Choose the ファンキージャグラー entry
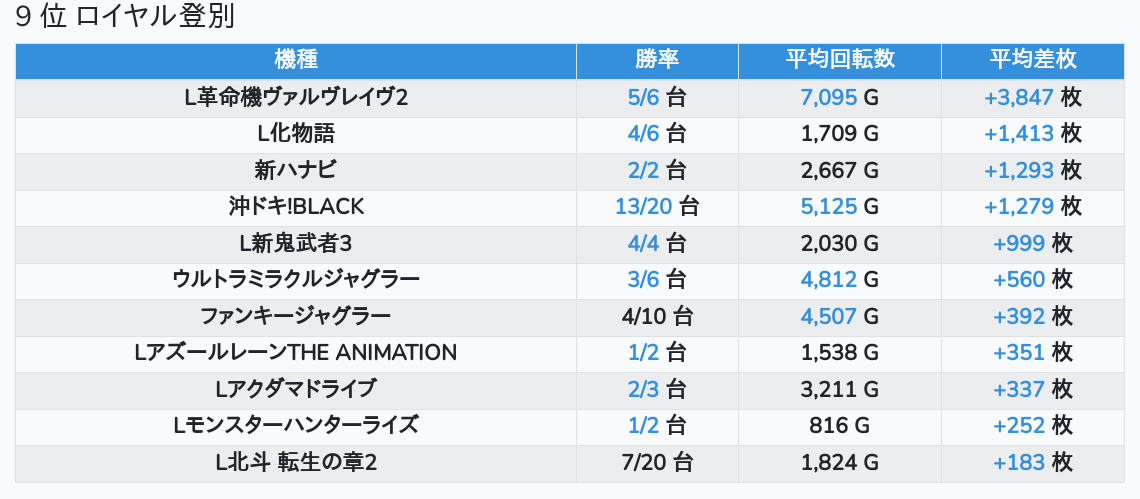Image resolution: width=1140 pixels, height=499 pixels. point(296,316)
